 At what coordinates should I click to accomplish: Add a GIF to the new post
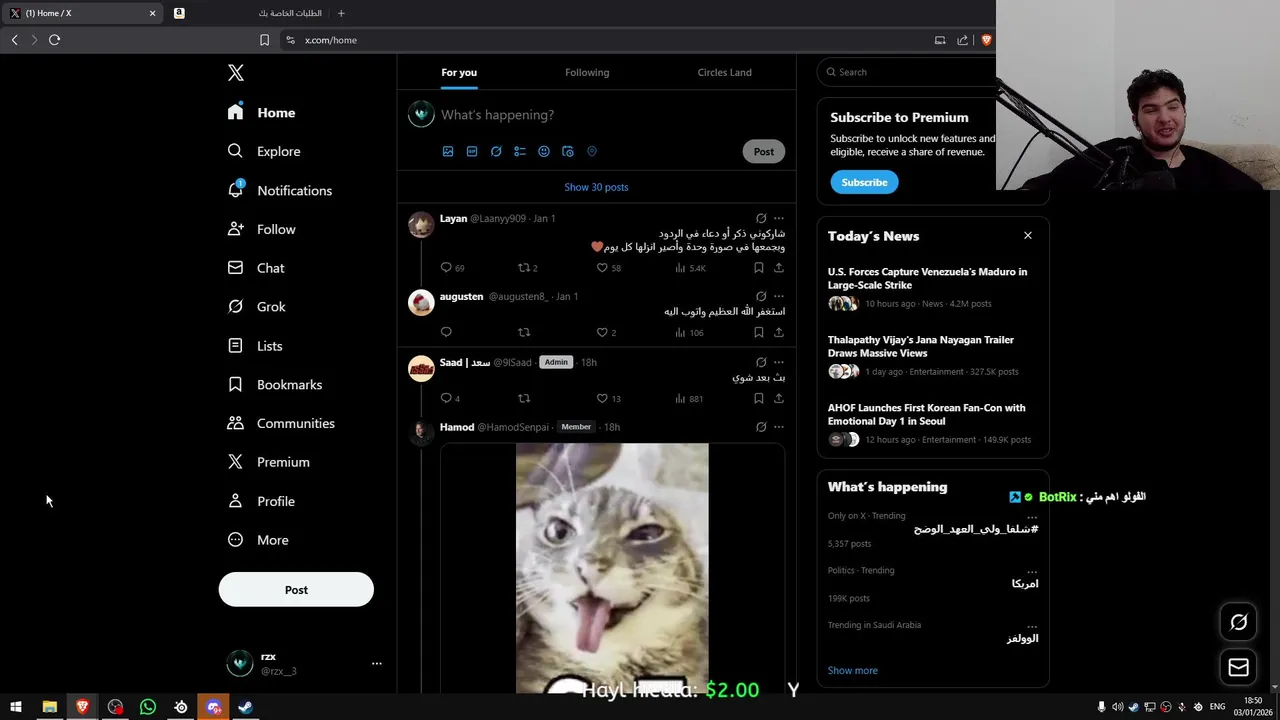(472, 151)
